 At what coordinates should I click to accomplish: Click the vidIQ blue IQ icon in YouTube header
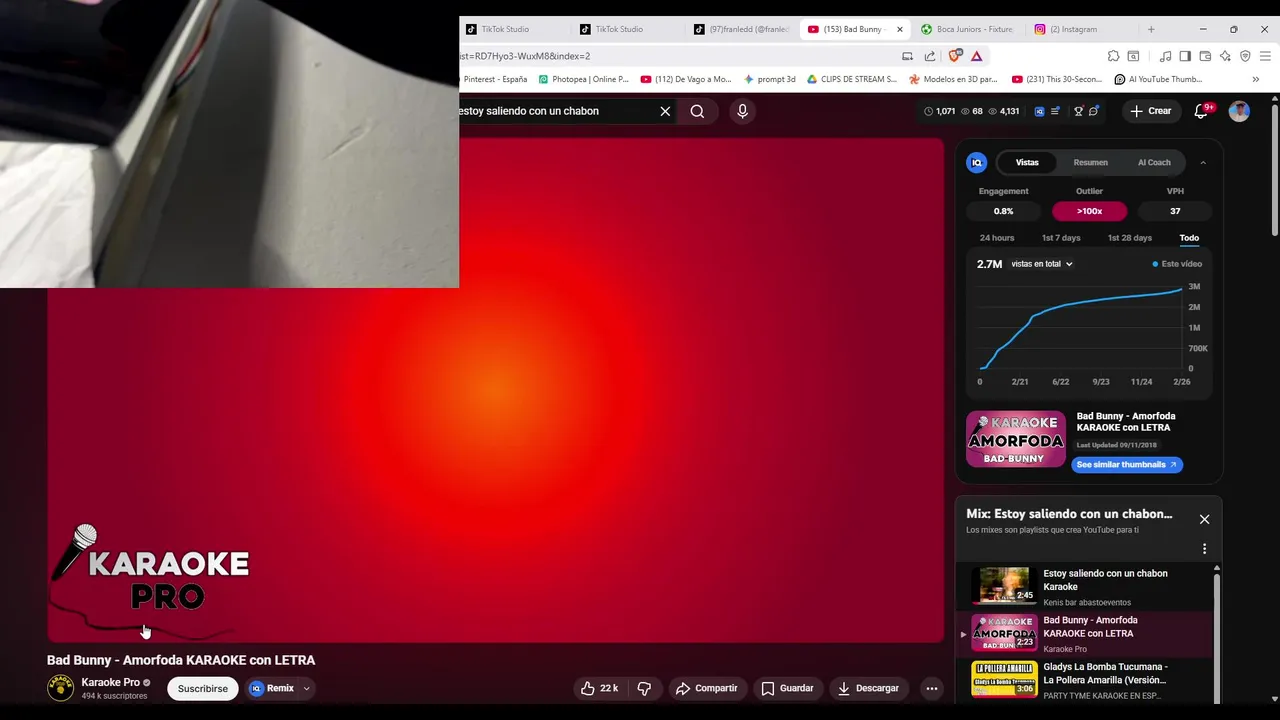(1040, 111)
